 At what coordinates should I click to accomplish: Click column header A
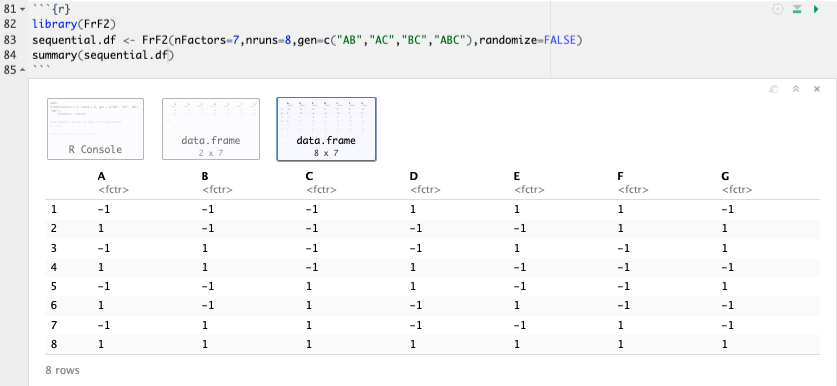point(101,176)
